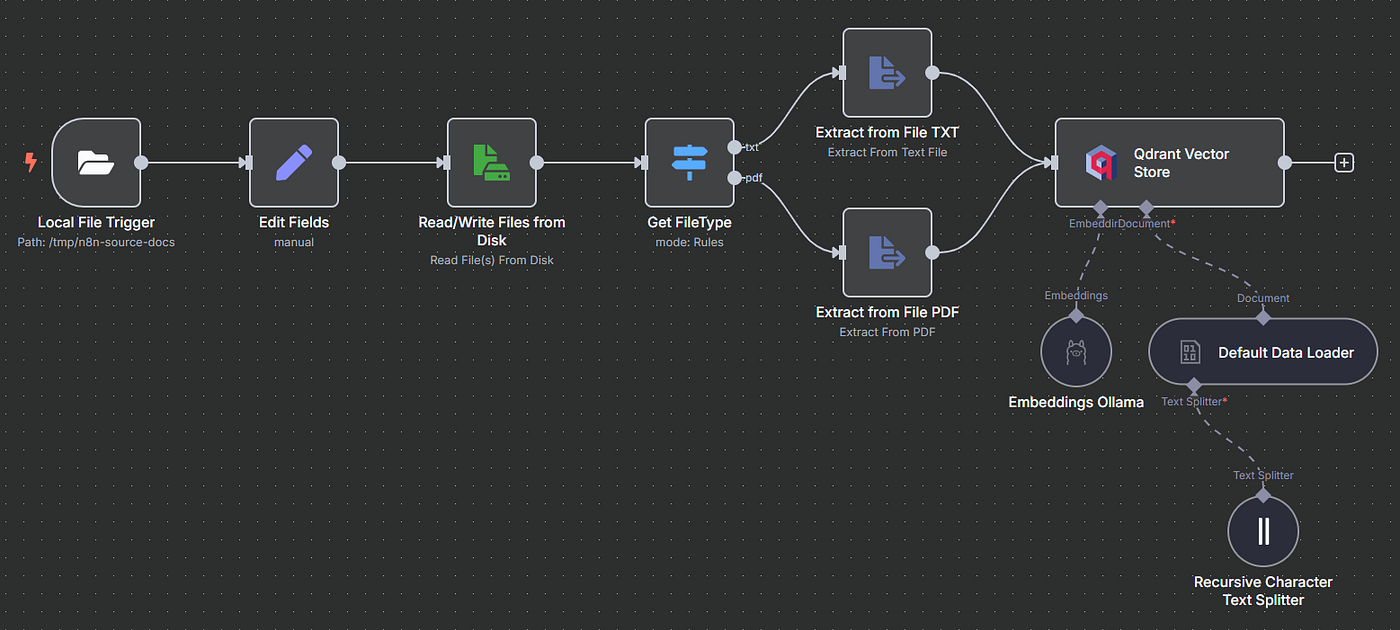
Task: Select the Embeddings Ollama llama node
Action: coord(1076,352)
